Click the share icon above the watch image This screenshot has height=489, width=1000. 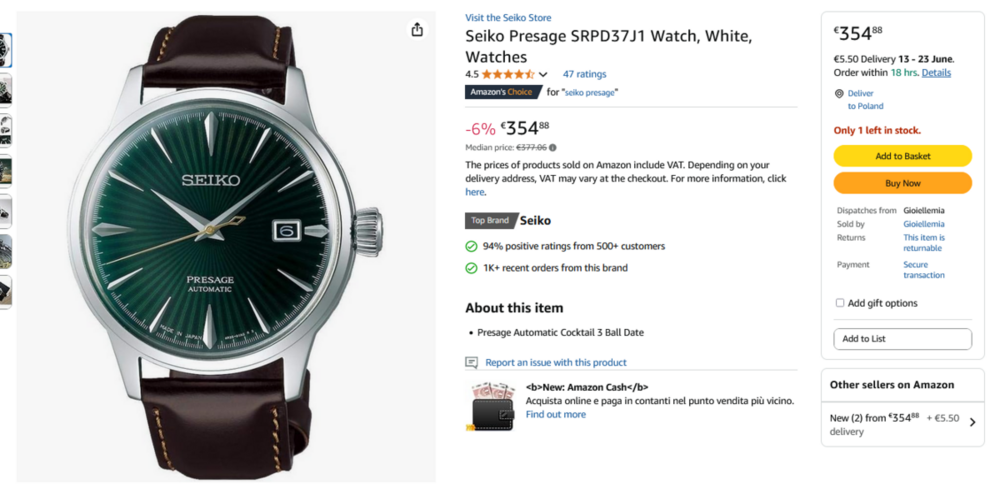coord(417,30)
